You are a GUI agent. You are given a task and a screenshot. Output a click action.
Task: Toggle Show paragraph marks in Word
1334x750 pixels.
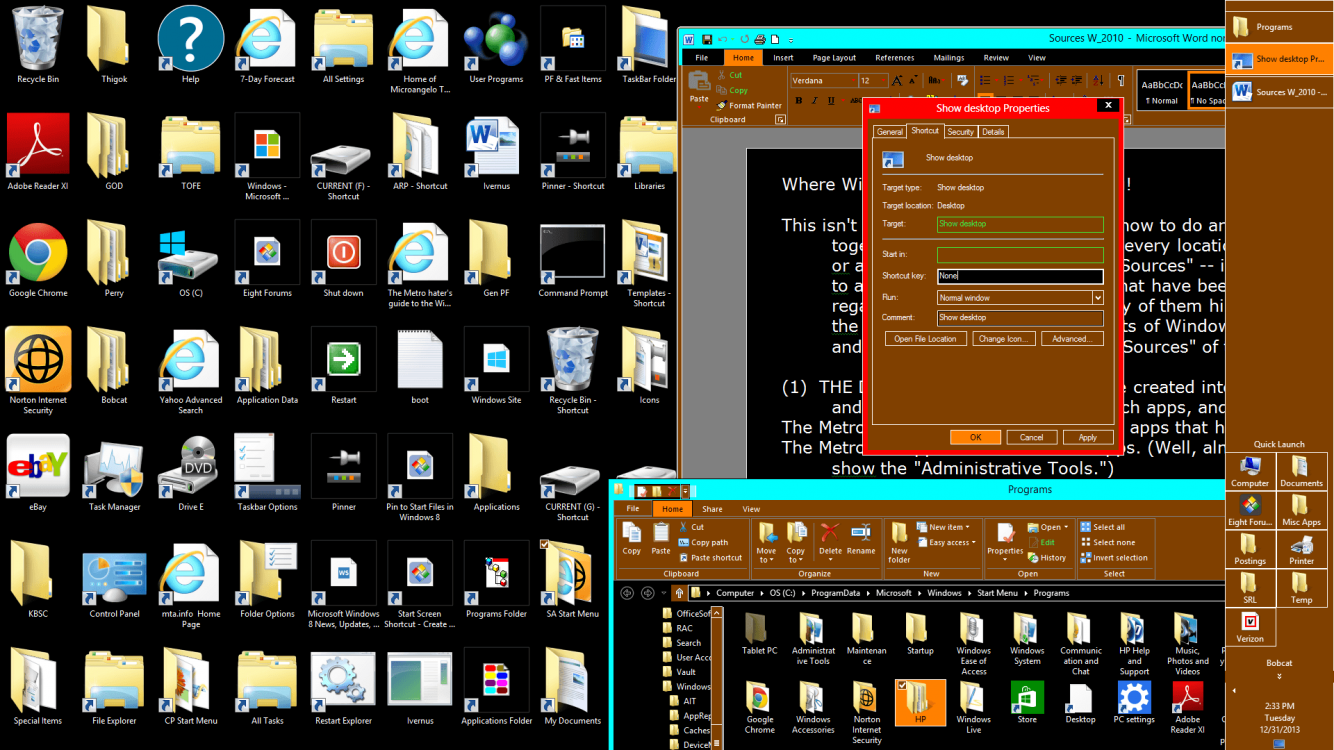1119,81
